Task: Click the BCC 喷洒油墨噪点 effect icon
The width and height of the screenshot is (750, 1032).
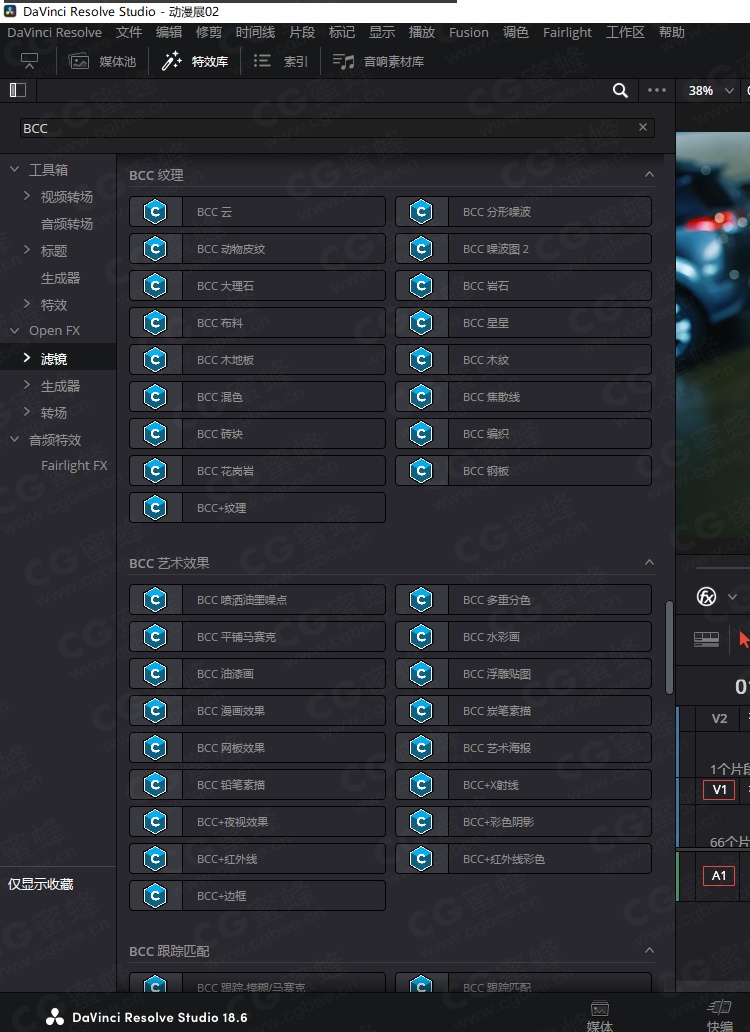Action: [155, 600]
